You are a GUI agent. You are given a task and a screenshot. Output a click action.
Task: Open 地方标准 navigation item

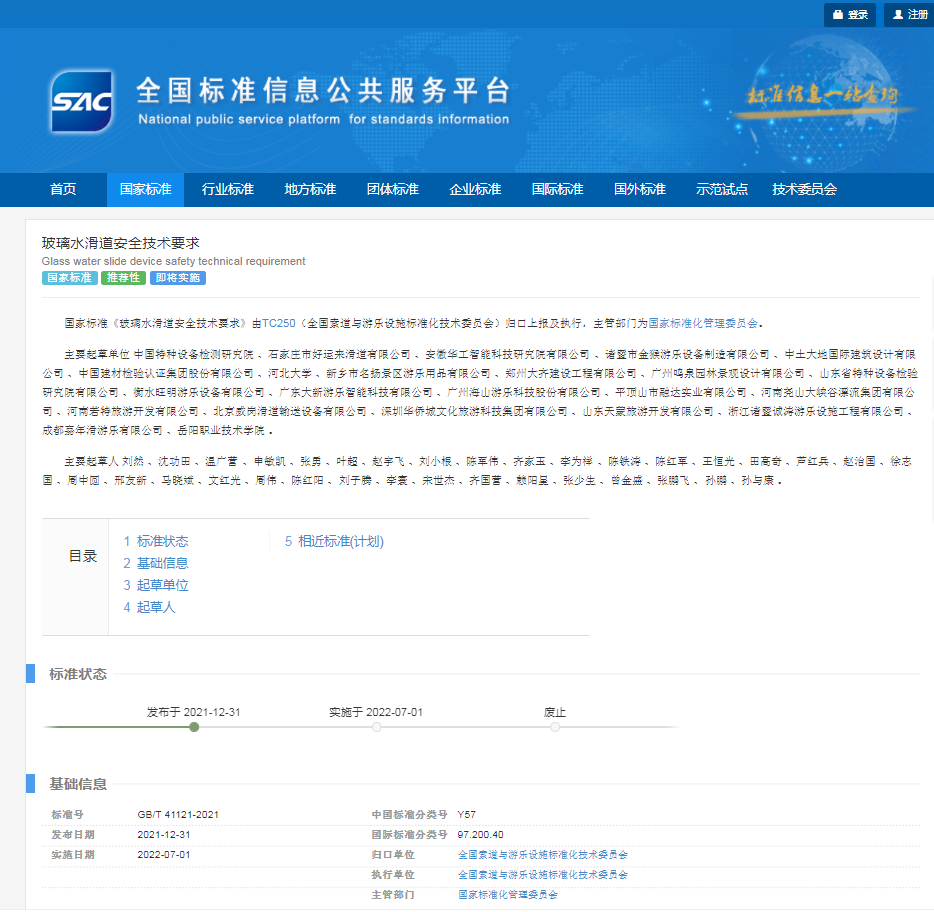point(310,190)
